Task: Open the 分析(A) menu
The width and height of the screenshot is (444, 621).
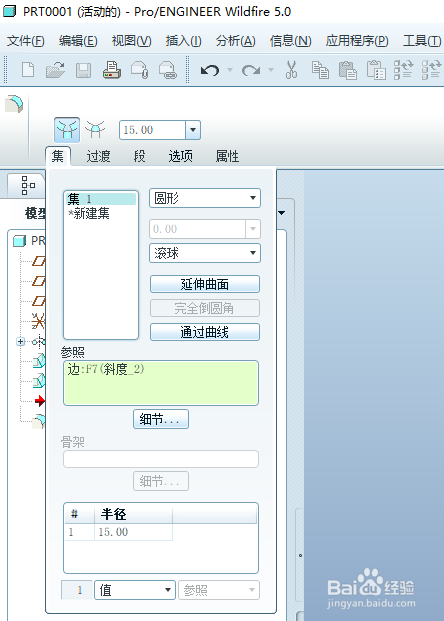Action: pos(236,41)
